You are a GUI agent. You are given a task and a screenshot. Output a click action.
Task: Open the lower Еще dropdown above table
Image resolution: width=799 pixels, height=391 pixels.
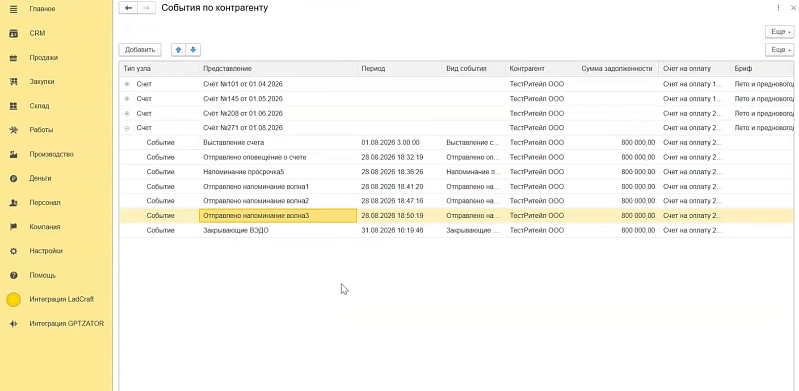[x=780, y=50]
